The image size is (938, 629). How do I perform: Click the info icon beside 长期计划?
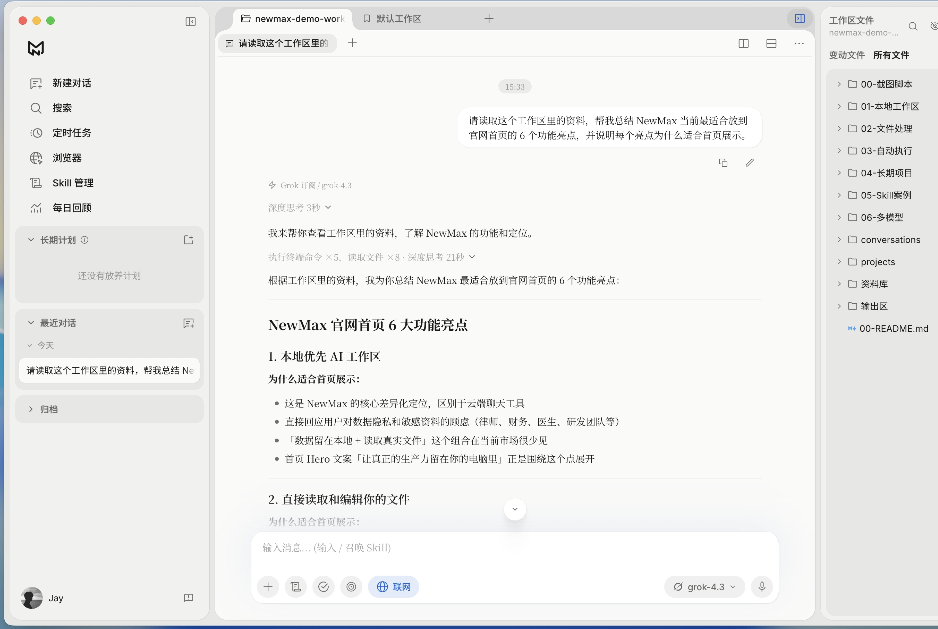pyautogui.click(x=84, y=240)
